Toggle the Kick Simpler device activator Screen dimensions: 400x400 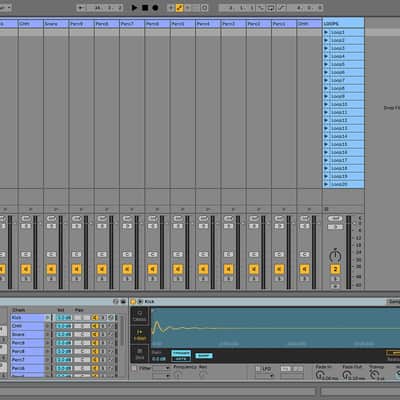point(133,302)
